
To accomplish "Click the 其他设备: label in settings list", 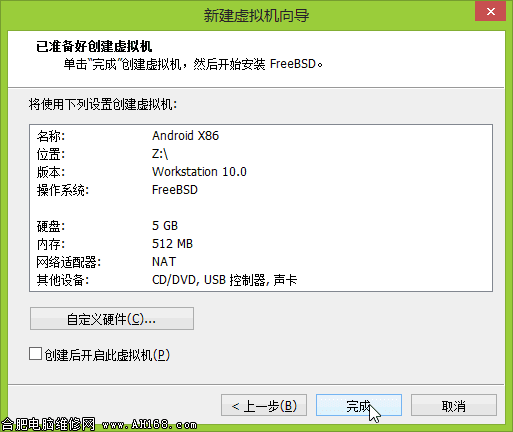I will (x=63, y=280).
